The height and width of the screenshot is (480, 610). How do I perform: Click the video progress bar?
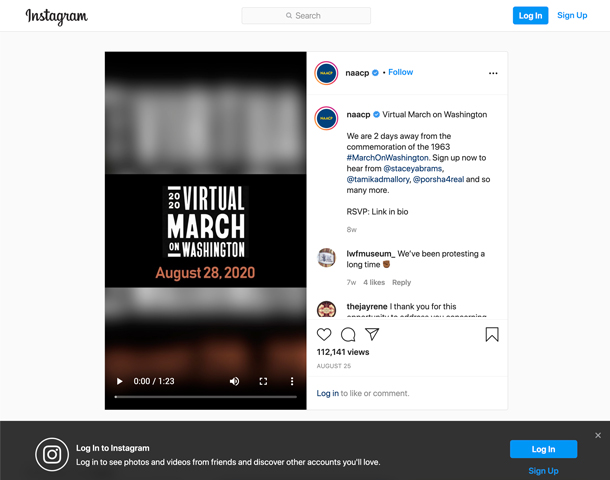click(x=205, y=397)
